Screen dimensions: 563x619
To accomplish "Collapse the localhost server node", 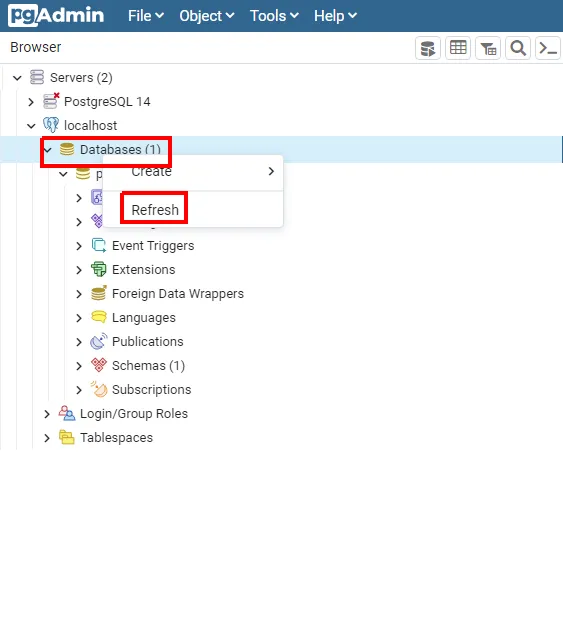I will (x=31, y=126).
